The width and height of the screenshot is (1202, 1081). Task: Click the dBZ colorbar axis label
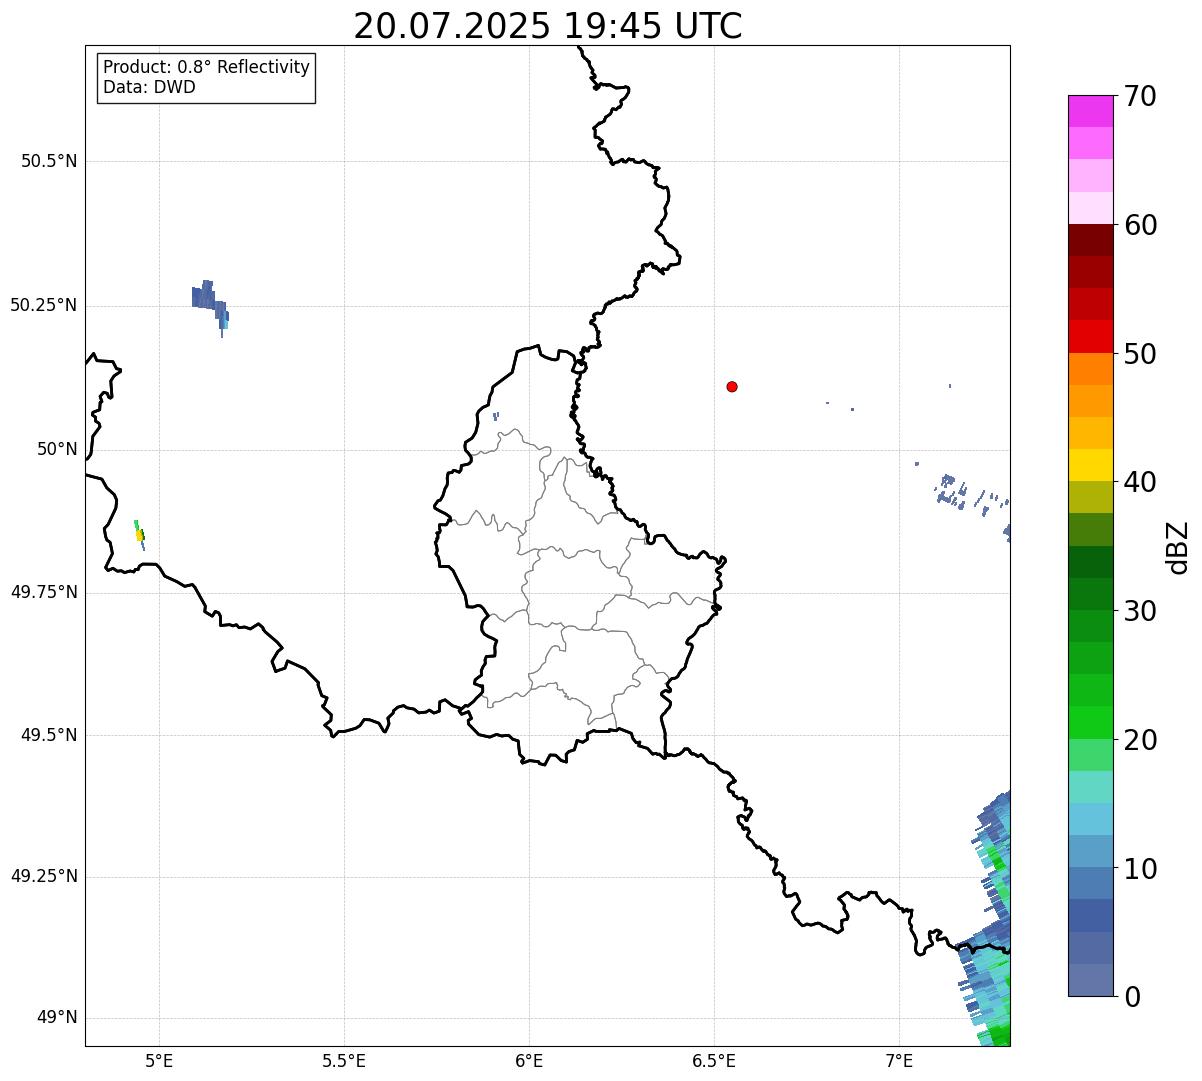[x=1178, y=546]
